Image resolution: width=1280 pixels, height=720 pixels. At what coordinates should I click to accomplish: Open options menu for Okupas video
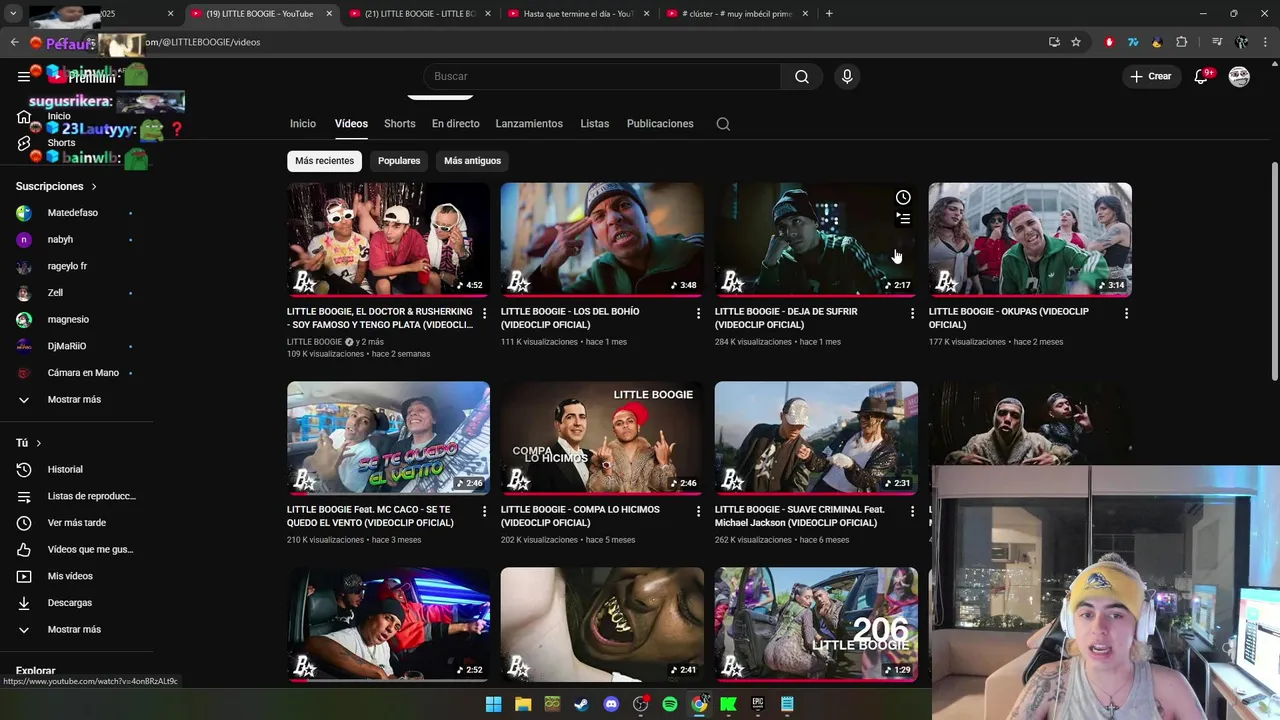click(x=1126, y=313)
